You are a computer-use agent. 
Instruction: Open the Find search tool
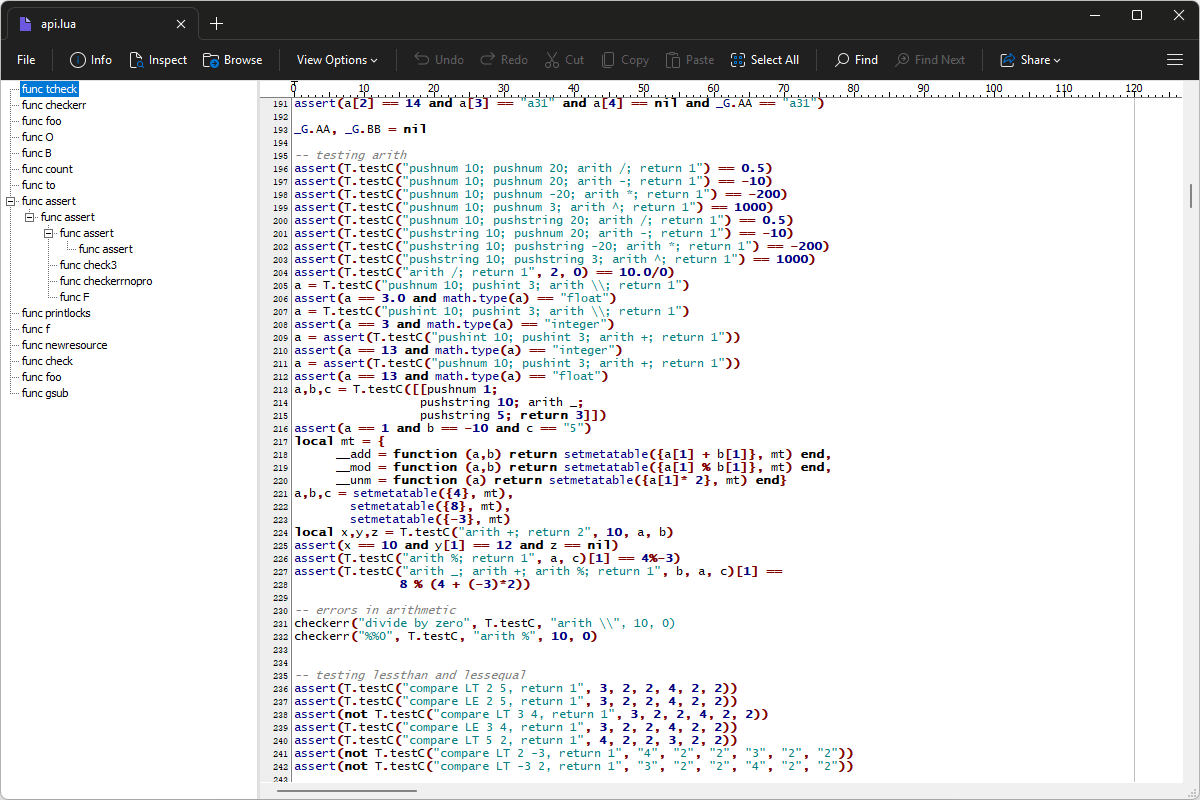856,60
